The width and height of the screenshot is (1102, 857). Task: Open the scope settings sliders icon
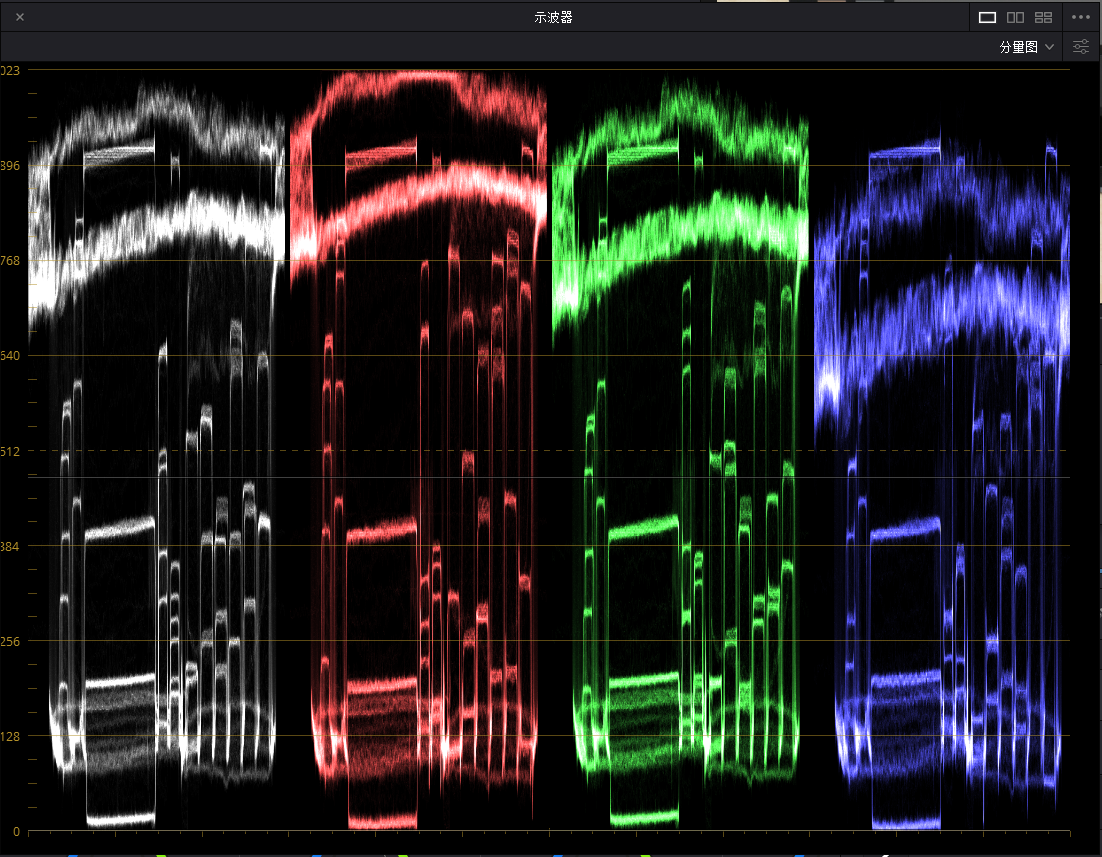click(1081, 47)
